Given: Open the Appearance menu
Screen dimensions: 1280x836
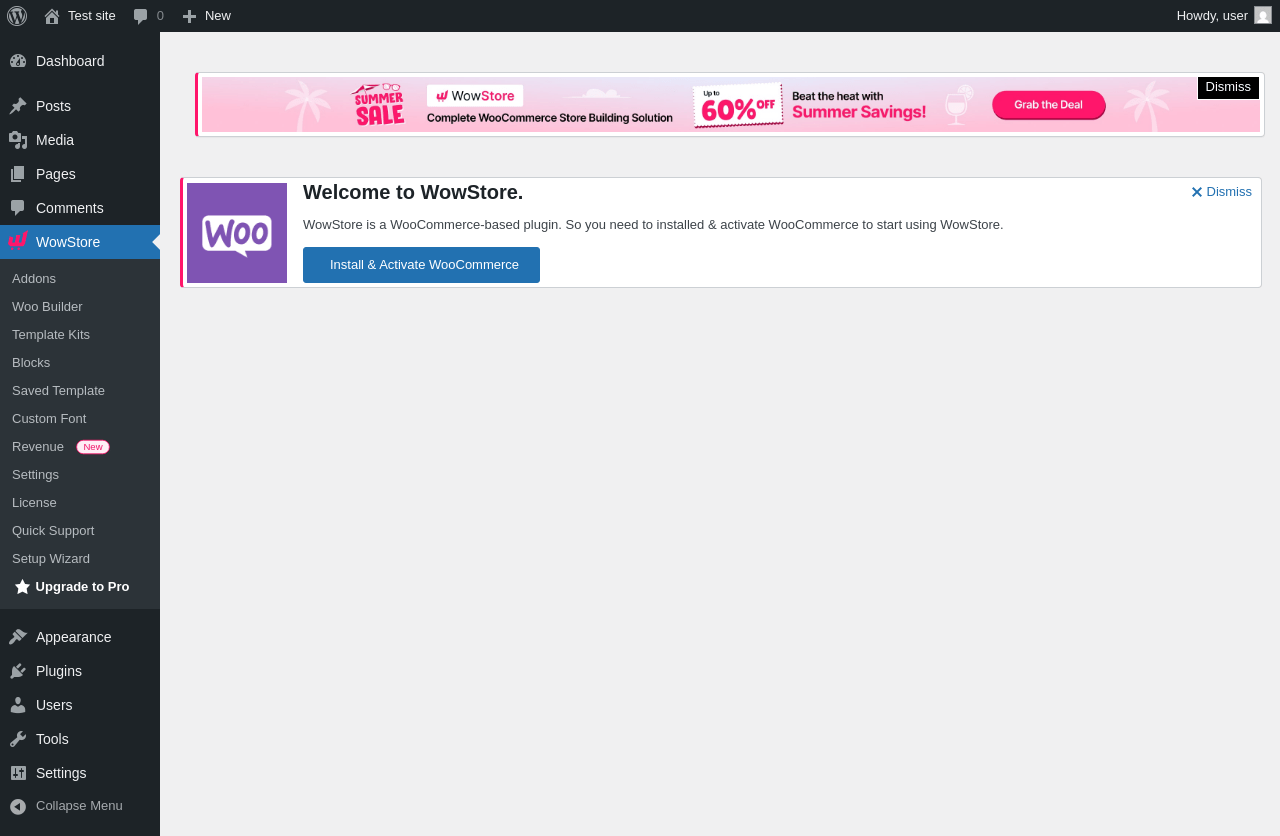Looking at the screenshot, I should (80, 637).
